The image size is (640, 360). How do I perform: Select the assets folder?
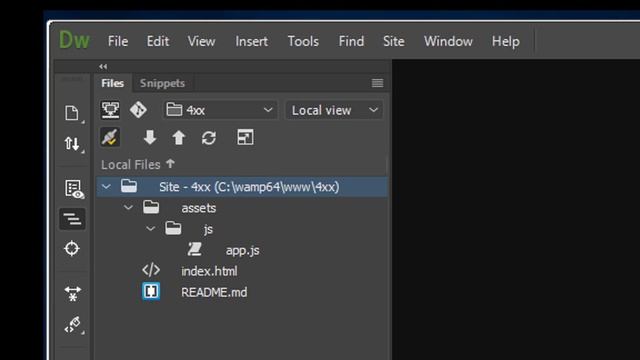199,208
